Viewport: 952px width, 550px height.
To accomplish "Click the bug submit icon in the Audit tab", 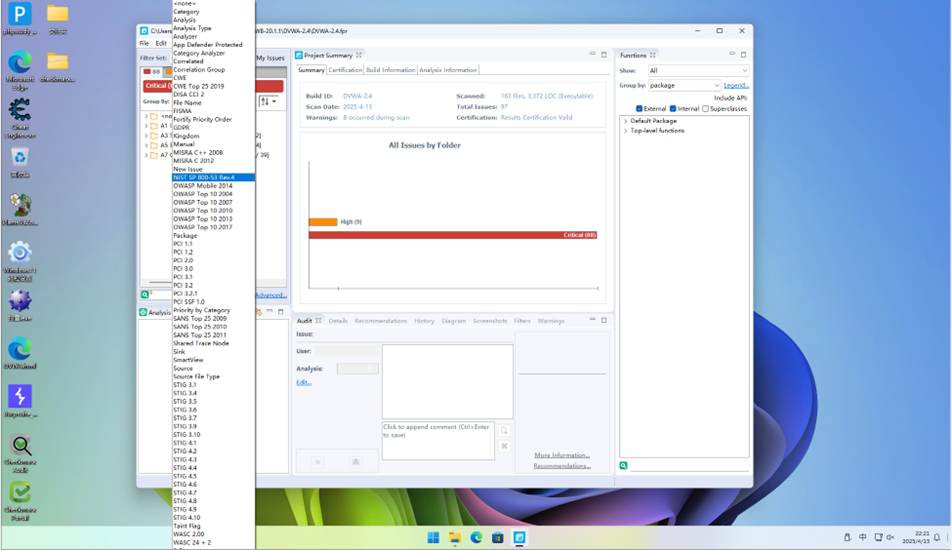I will coord(356,463).
